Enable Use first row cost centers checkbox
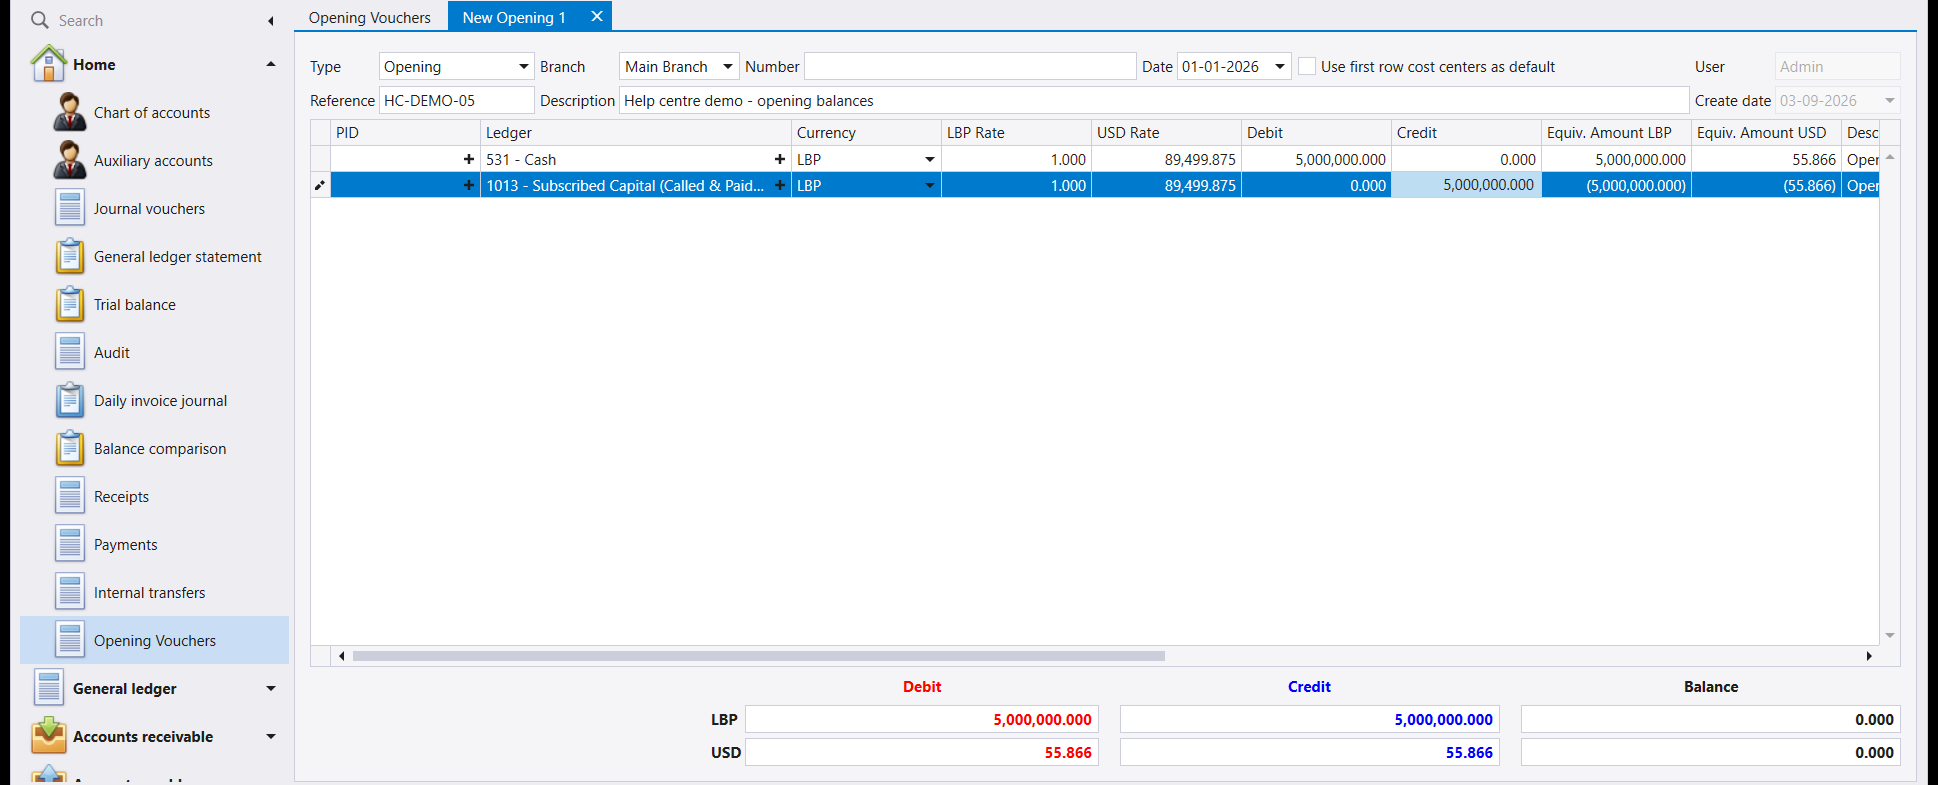 tap(1307, 66)
